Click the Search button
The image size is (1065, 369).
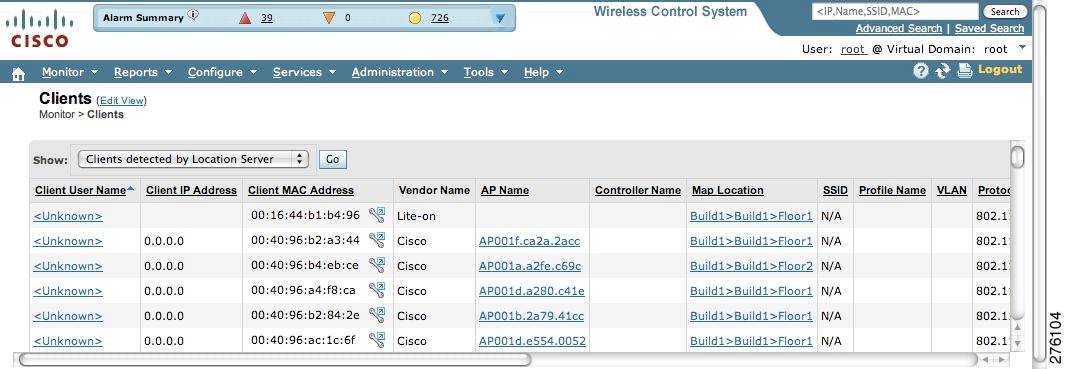[x=1005, y=12]
